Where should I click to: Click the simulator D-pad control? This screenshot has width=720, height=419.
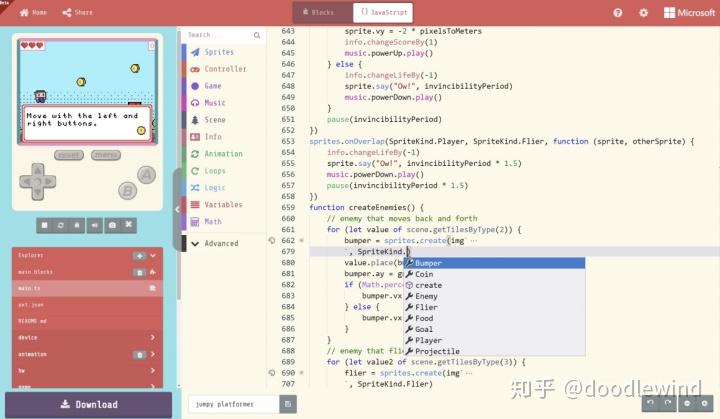38,182
